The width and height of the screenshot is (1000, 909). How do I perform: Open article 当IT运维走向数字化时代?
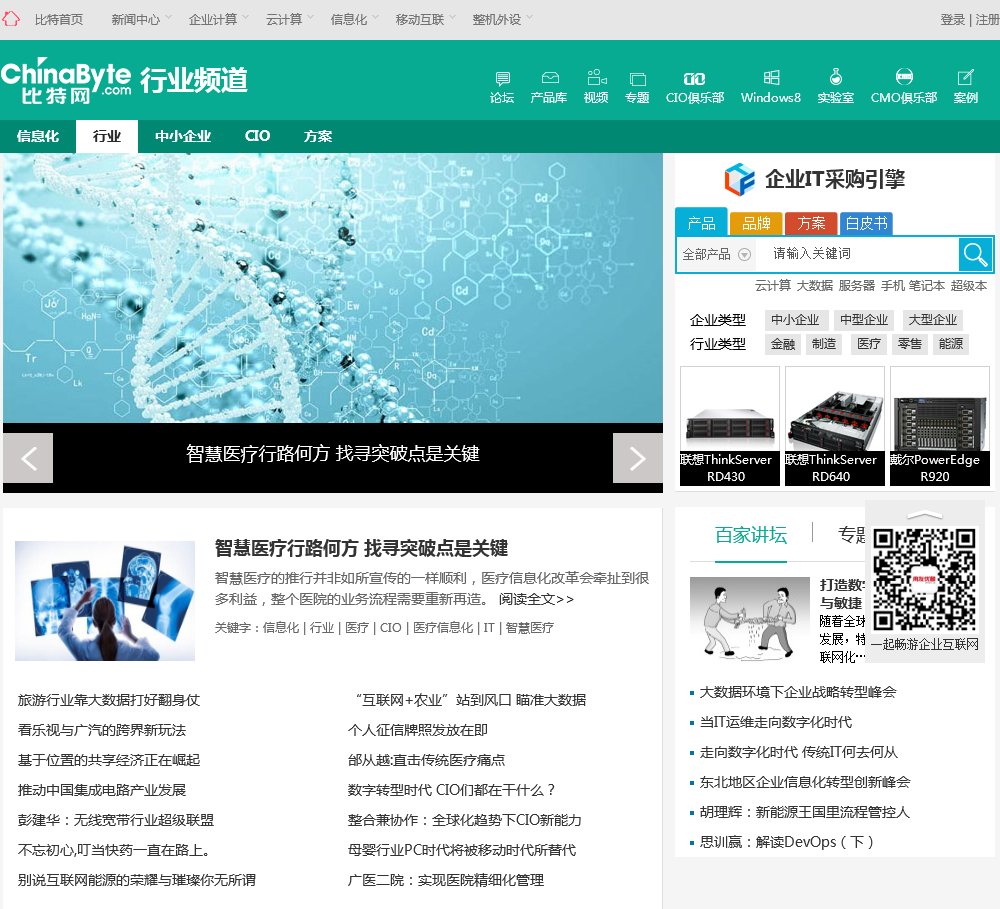[776, 722]
